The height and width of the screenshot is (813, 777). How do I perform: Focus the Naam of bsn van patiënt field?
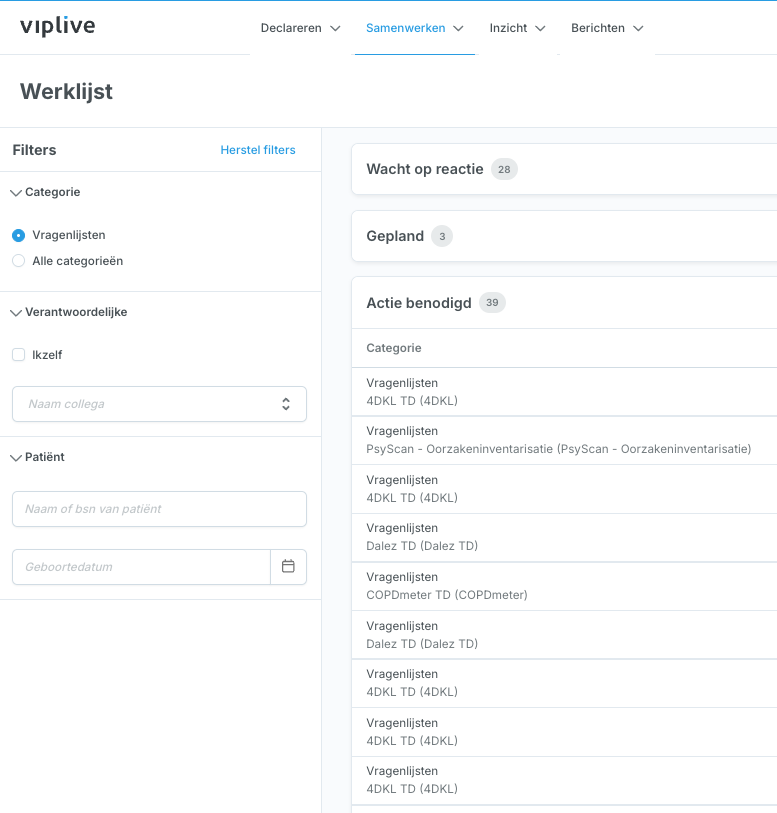tap(159, 509)
